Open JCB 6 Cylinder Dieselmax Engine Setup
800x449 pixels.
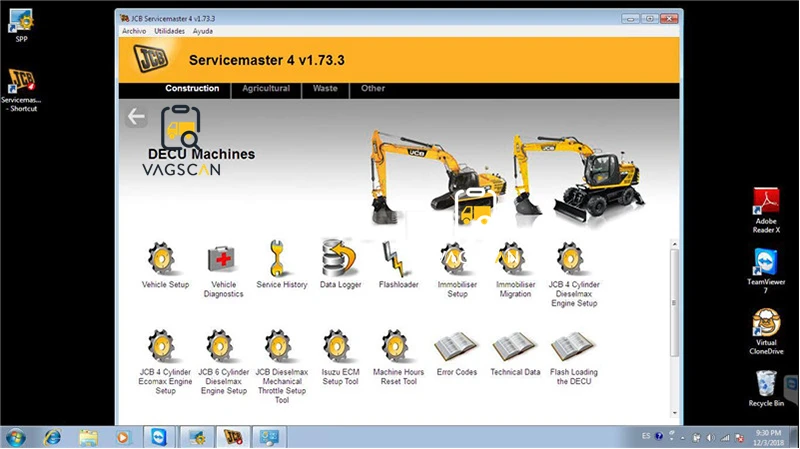223,362
